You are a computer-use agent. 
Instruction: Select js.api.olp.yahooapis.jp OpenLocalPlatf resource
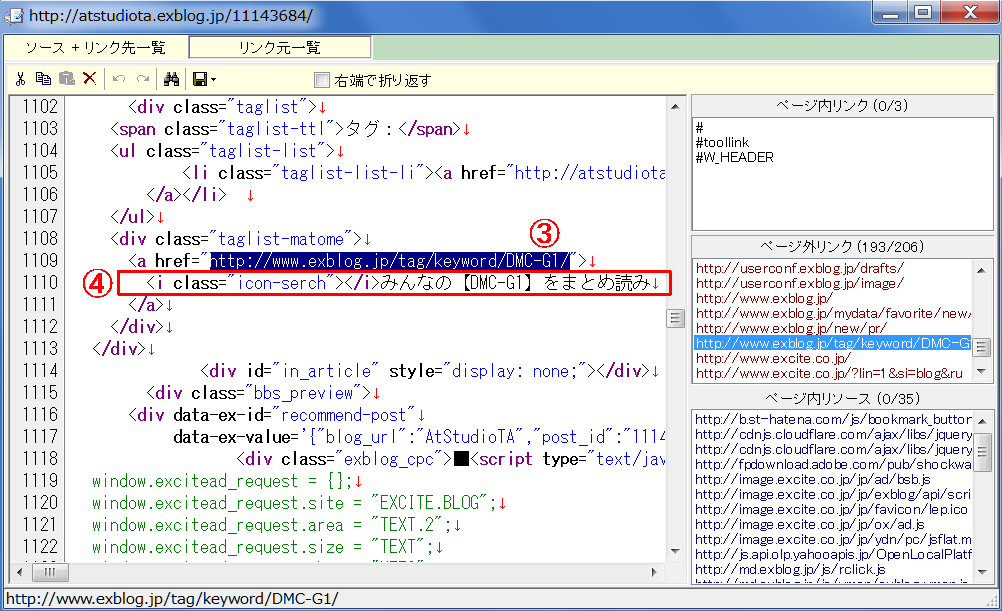(x=833, y=555)
